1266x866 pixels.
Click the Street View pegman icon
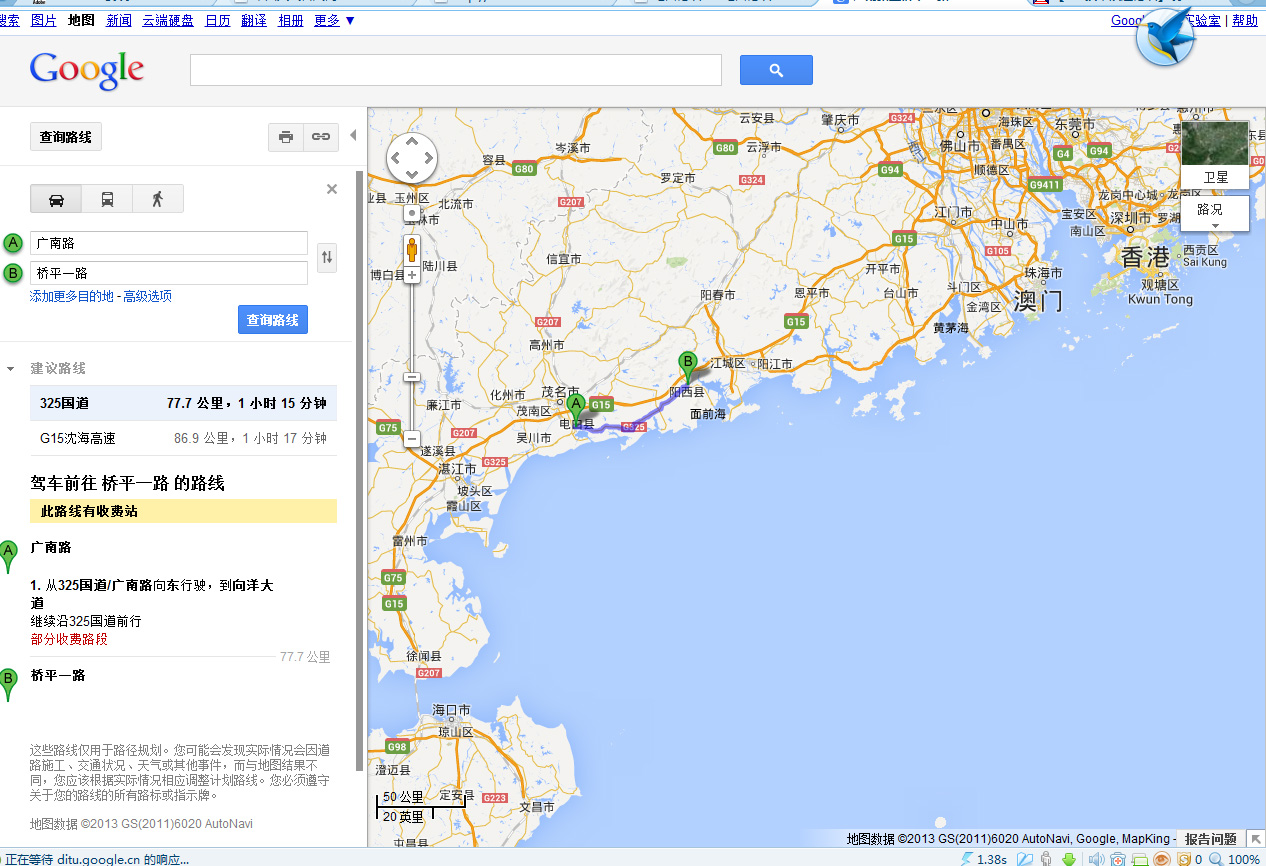(412, 249)
